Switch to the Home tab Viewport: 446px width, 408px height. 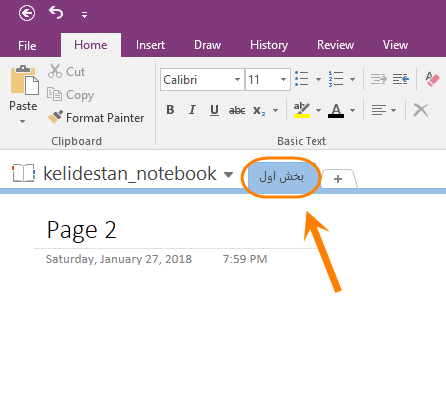91,45
